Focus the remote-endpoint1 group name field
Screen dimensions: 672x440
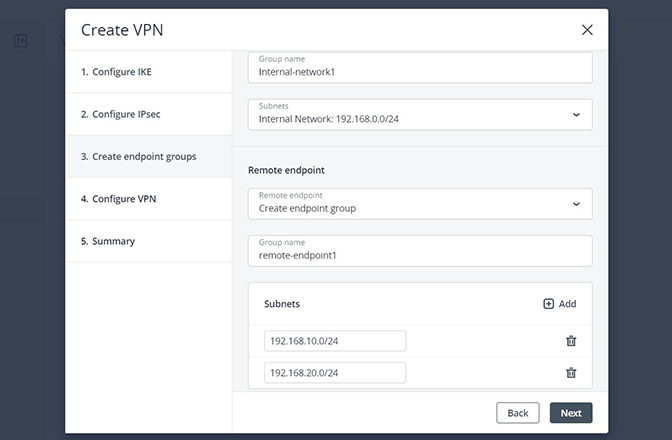[420, 251]
